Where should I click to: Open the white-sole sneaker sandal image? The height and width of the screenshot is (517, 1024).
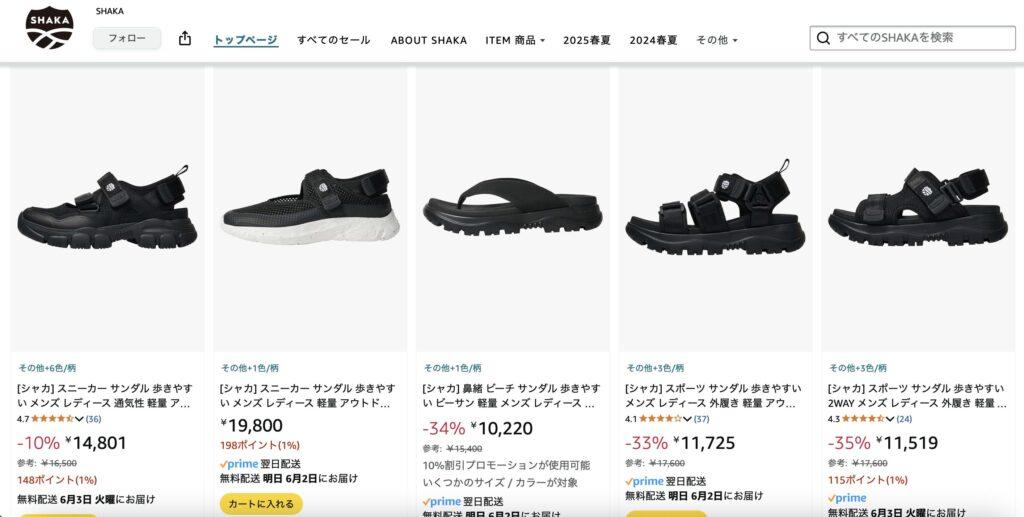(310, 208)
